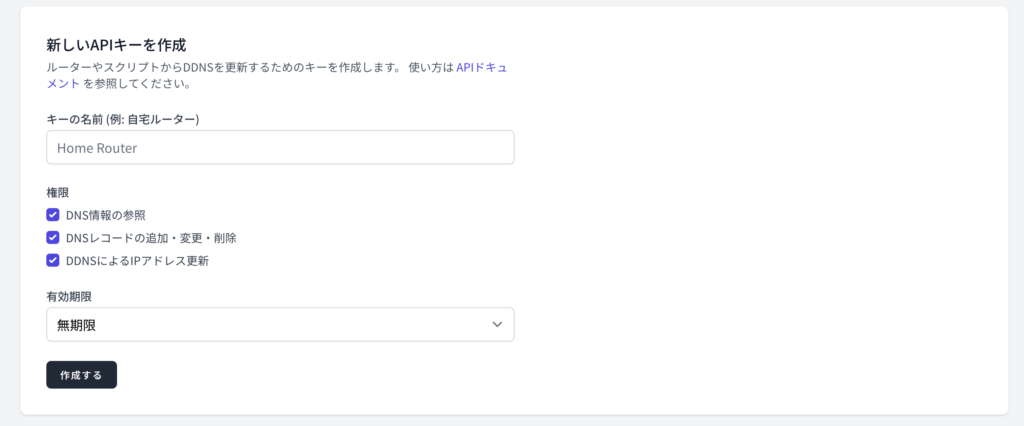This screenshot has height=426, width=1024.
Task: Click the 有効期限 field label
Action: tap(69, 296)
